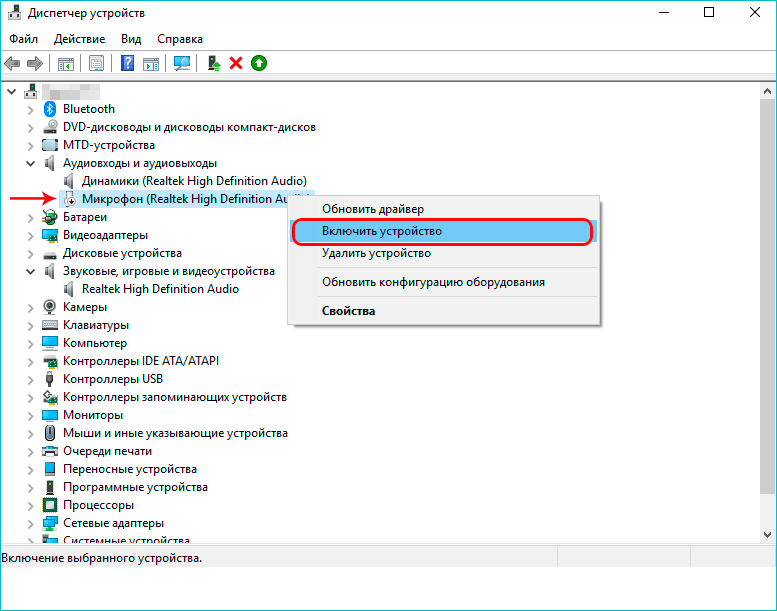Open the Вид menu

coord(131,39)
